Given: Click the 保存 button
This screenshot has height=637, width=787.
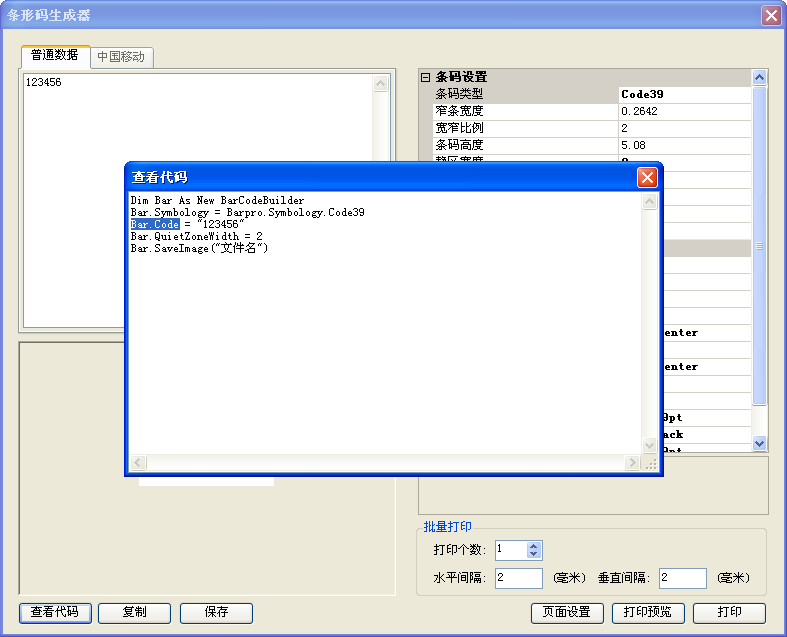Looking at the screenshot, I should click(x=216, y=612).
